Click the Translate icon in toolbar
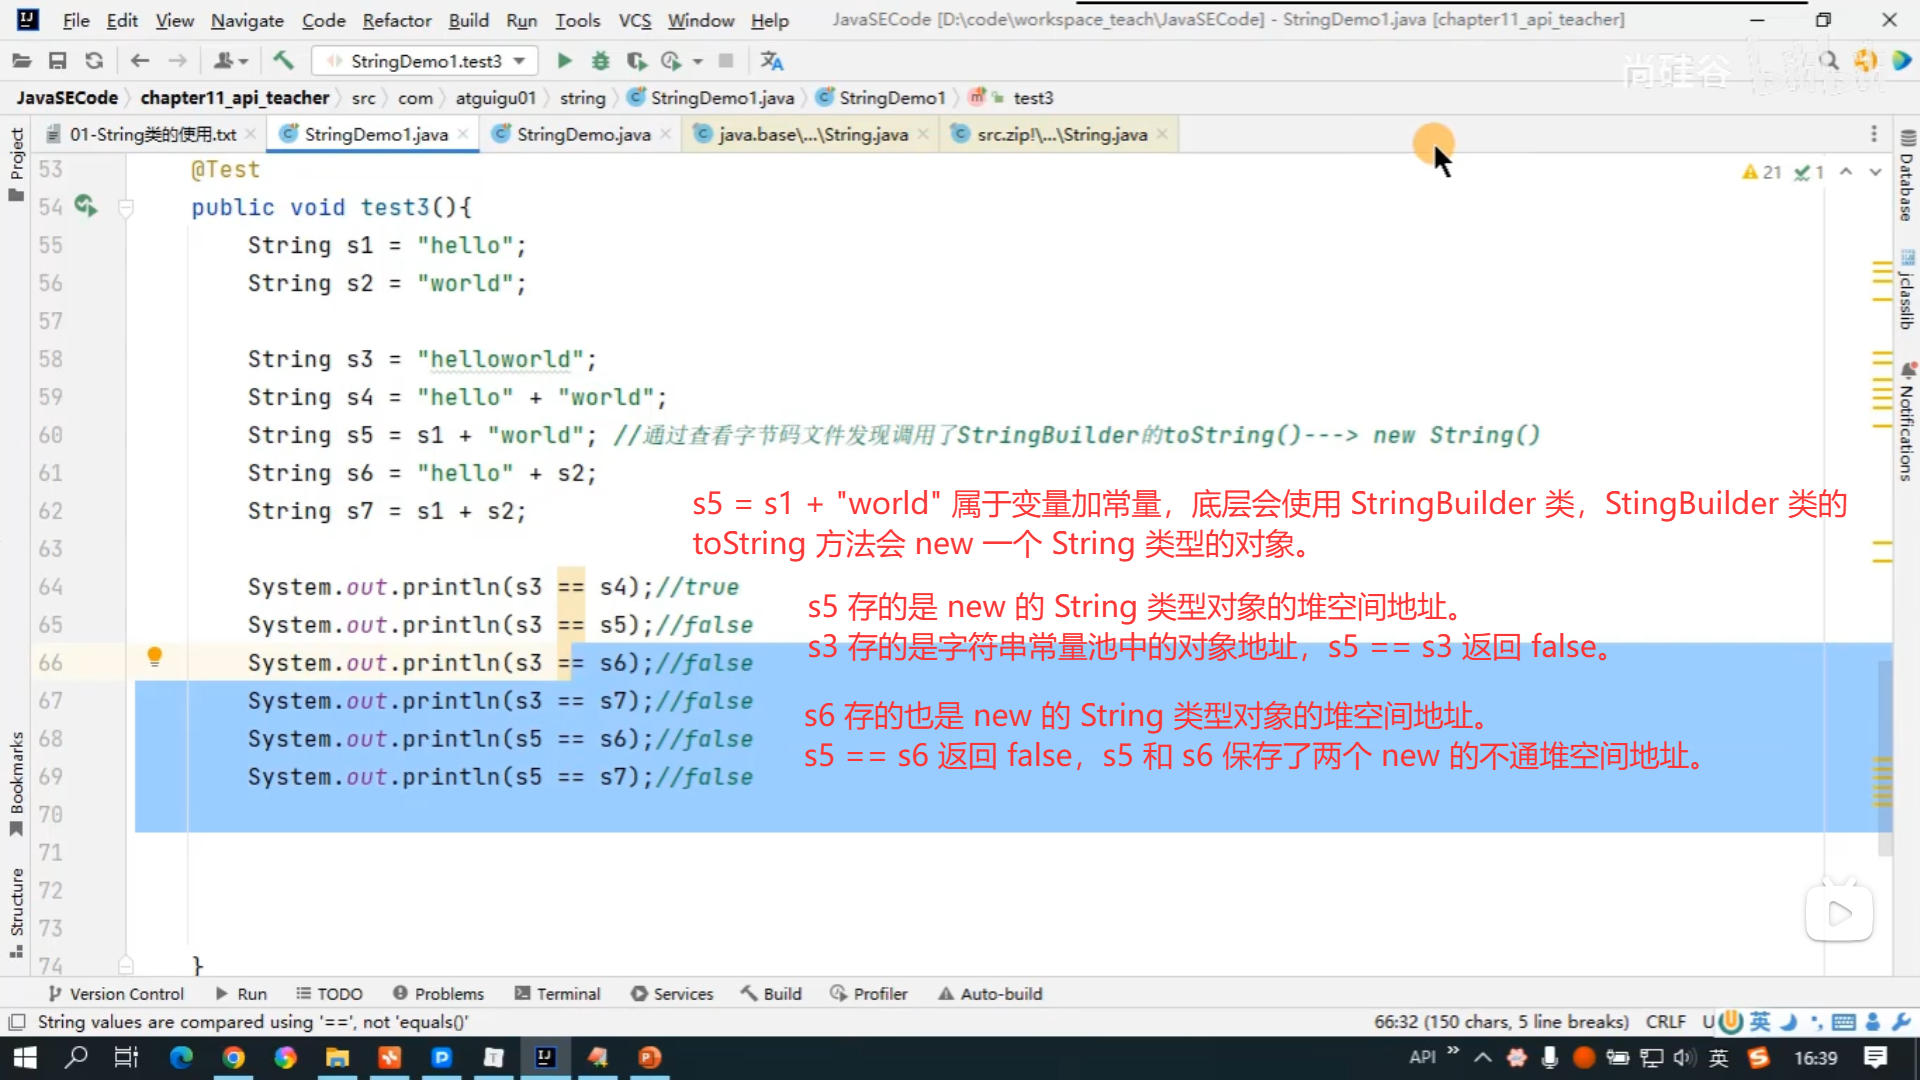The height and width of the screenshot is (1080, 1920). pos(771,61)
